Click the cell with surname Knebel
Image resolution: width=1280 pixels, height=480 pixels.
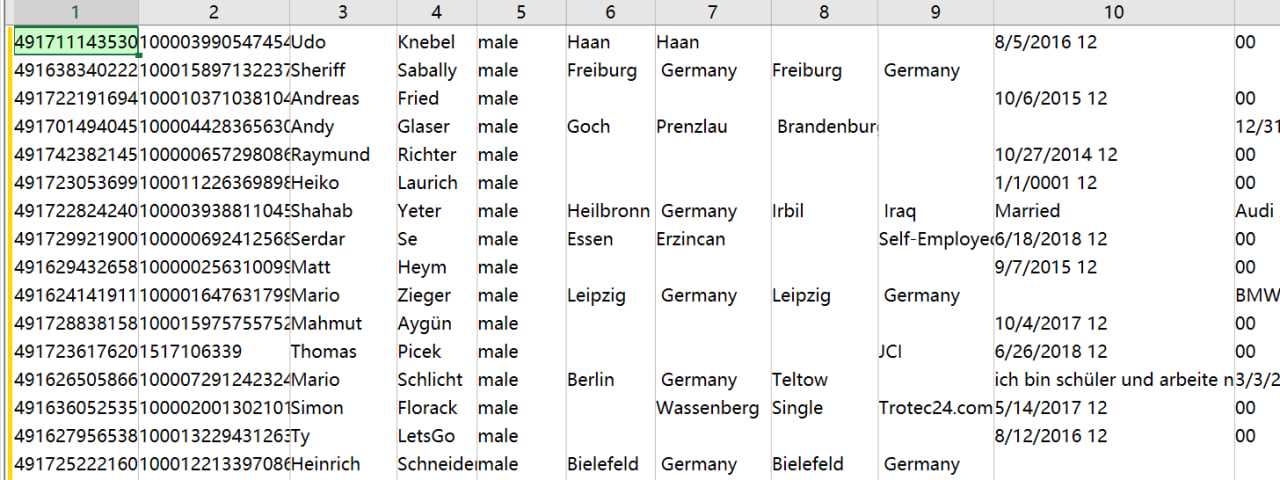pyautogui.click(x=436, y=42)
